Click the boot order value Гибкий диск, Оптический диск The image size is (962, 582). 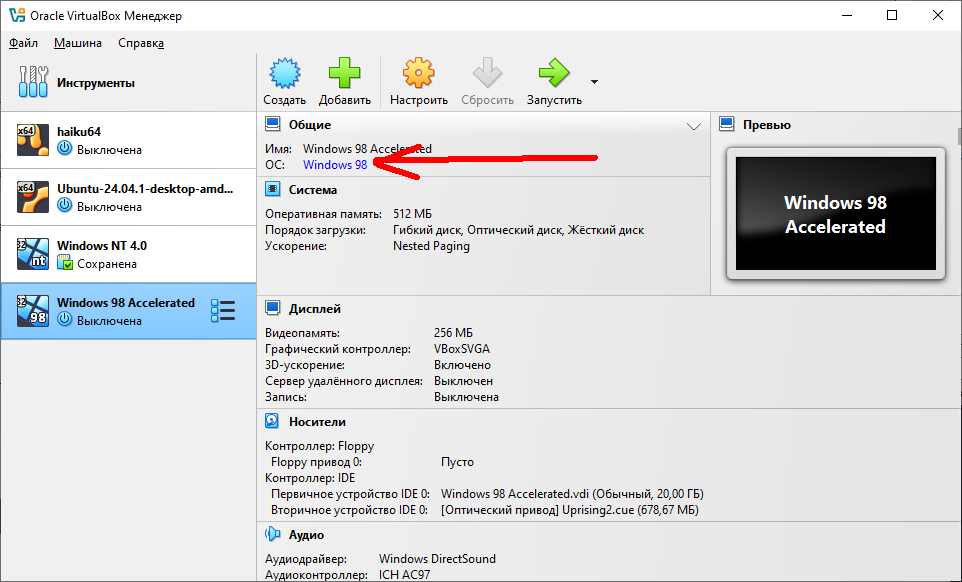(x=518, y=230)
